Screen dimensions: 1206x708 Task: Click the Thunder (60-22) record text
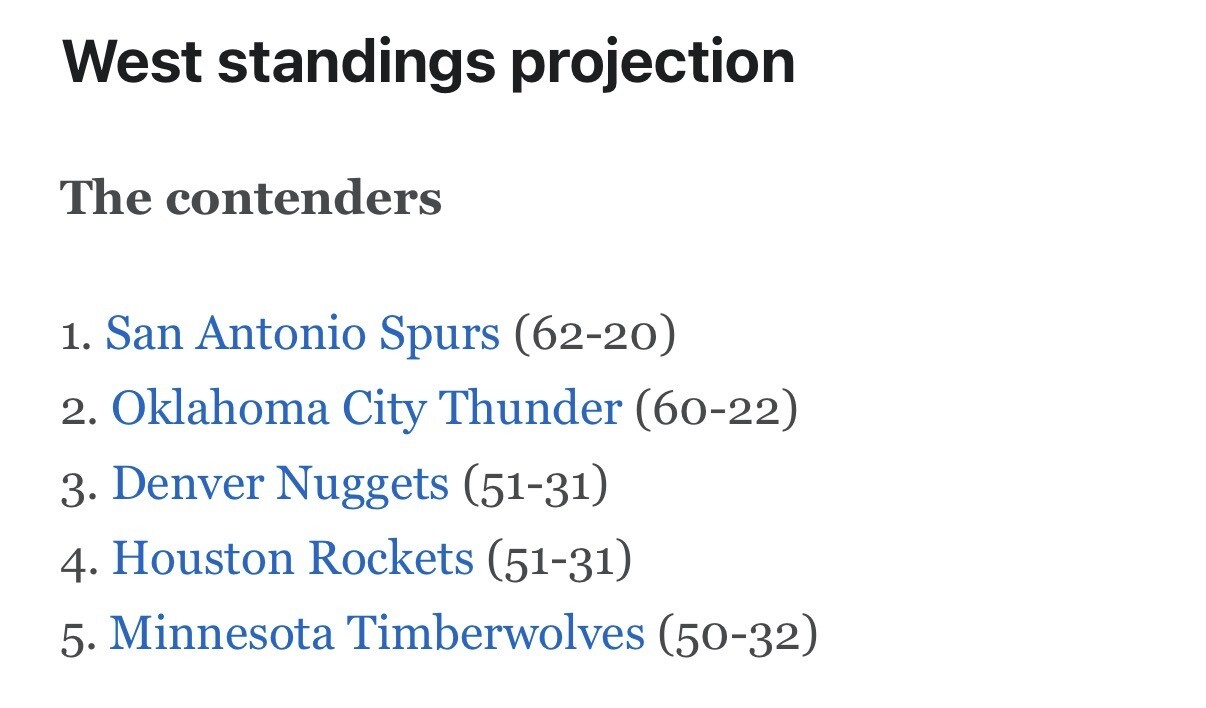pos(716,409)
